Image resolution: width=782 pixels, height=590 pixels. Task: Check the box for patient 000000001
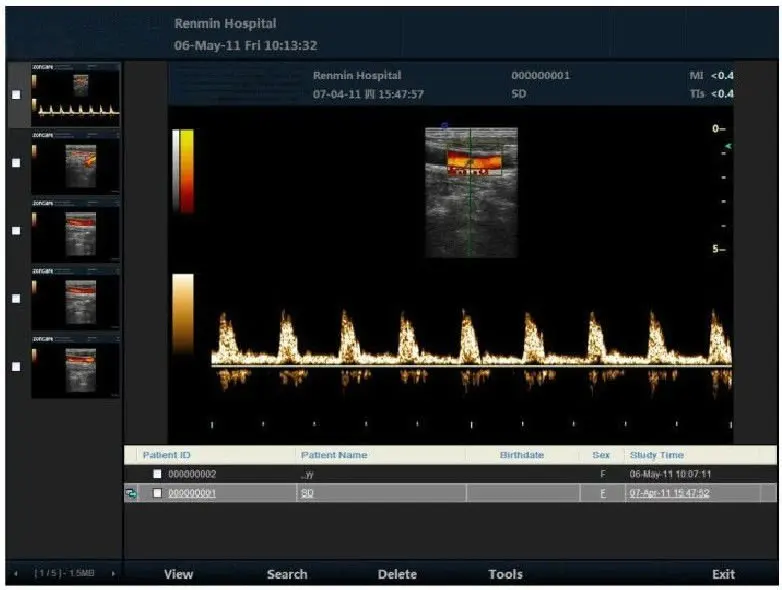157,493
